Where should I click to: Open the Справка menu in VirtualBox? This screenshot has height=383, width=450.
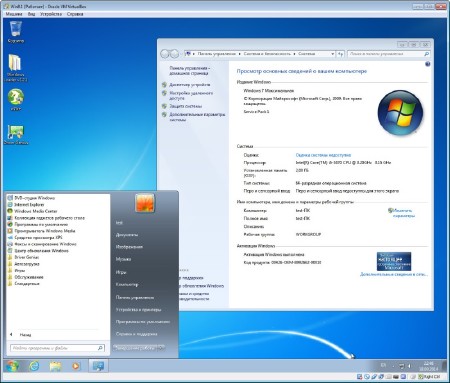(x=75, y=14)
